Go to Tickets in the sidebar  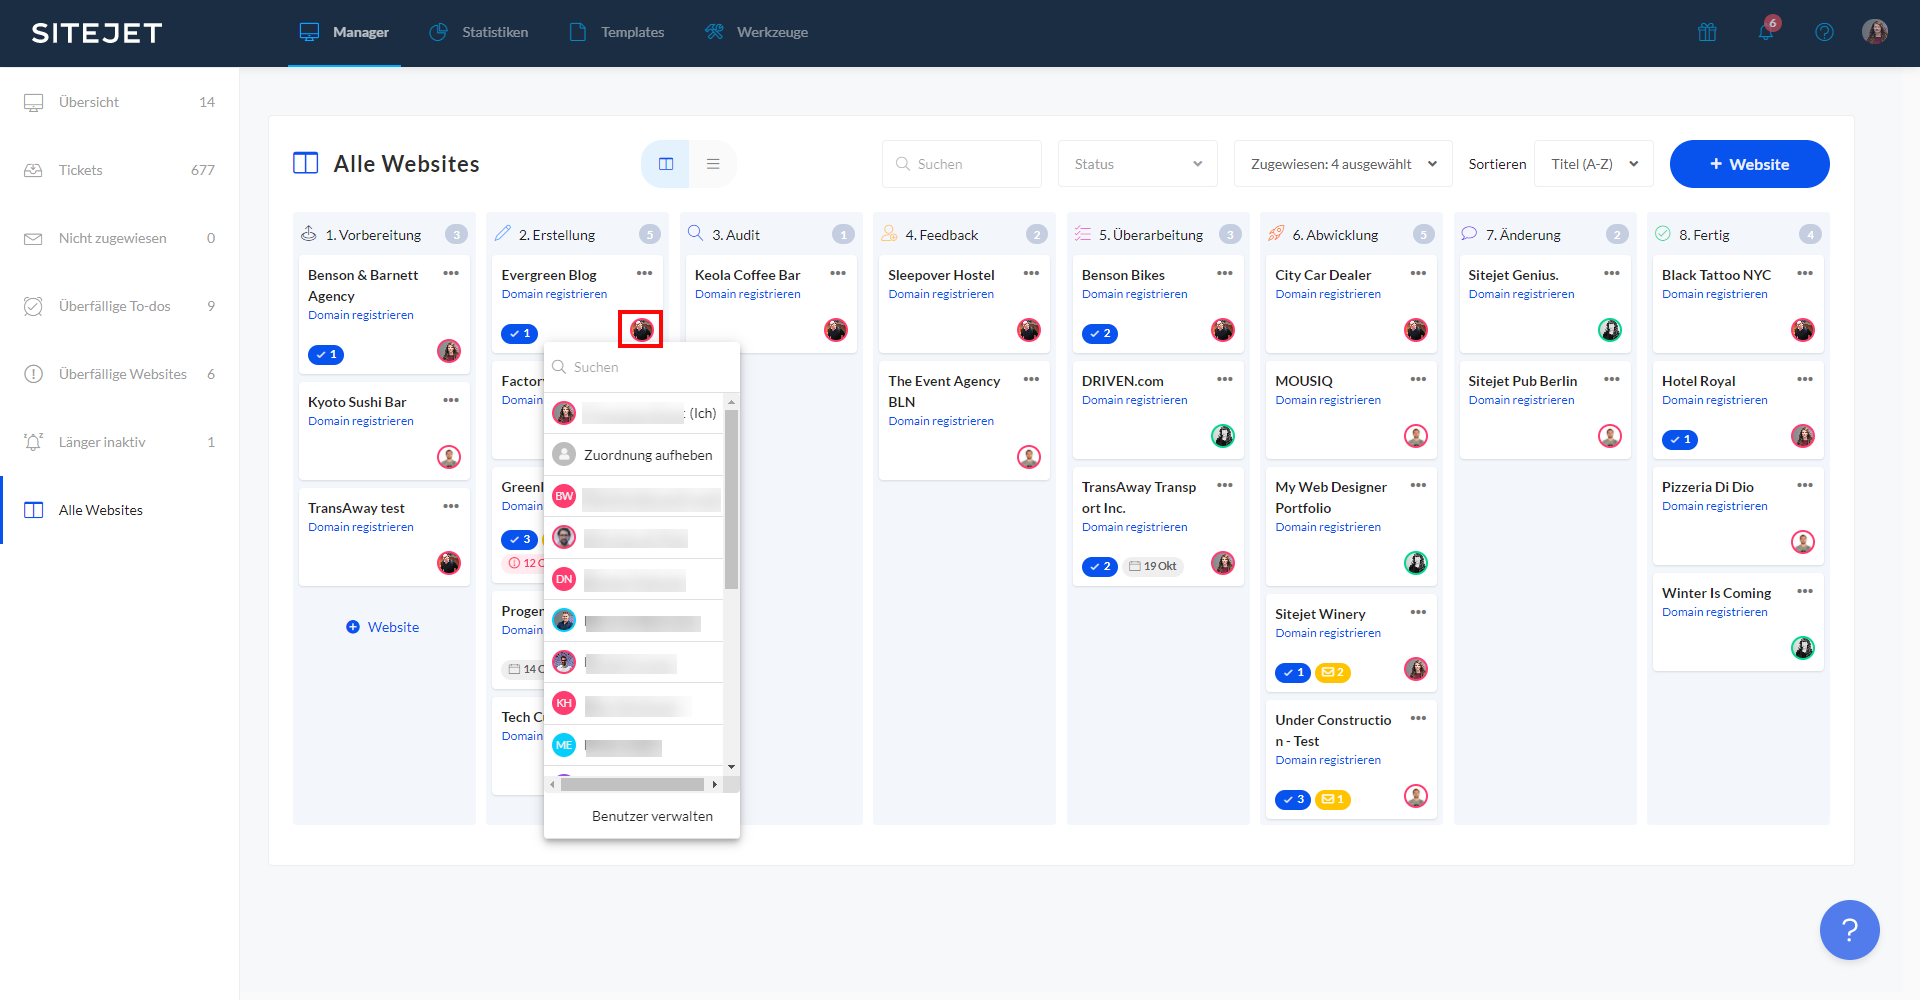(120, 170)
